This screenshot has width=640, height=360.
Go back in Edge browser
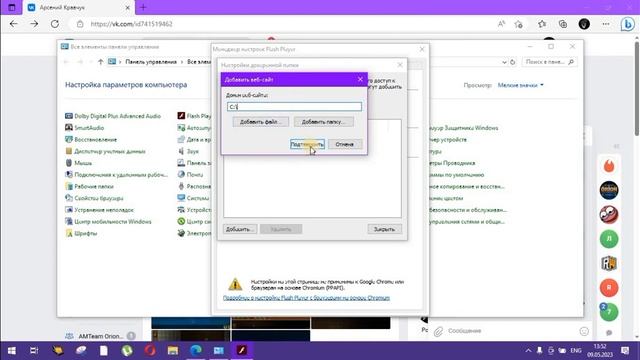point(13,24)
